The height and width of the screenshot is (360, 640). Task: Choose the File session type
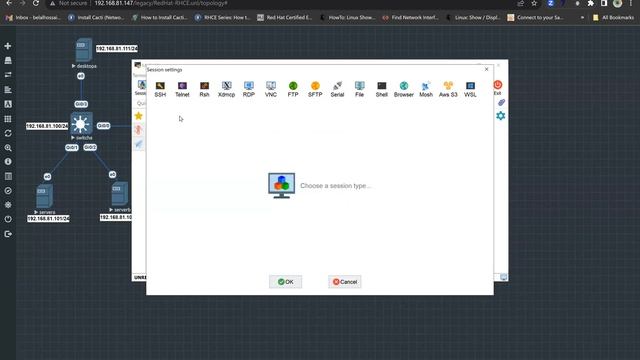[x=359, y=89]
